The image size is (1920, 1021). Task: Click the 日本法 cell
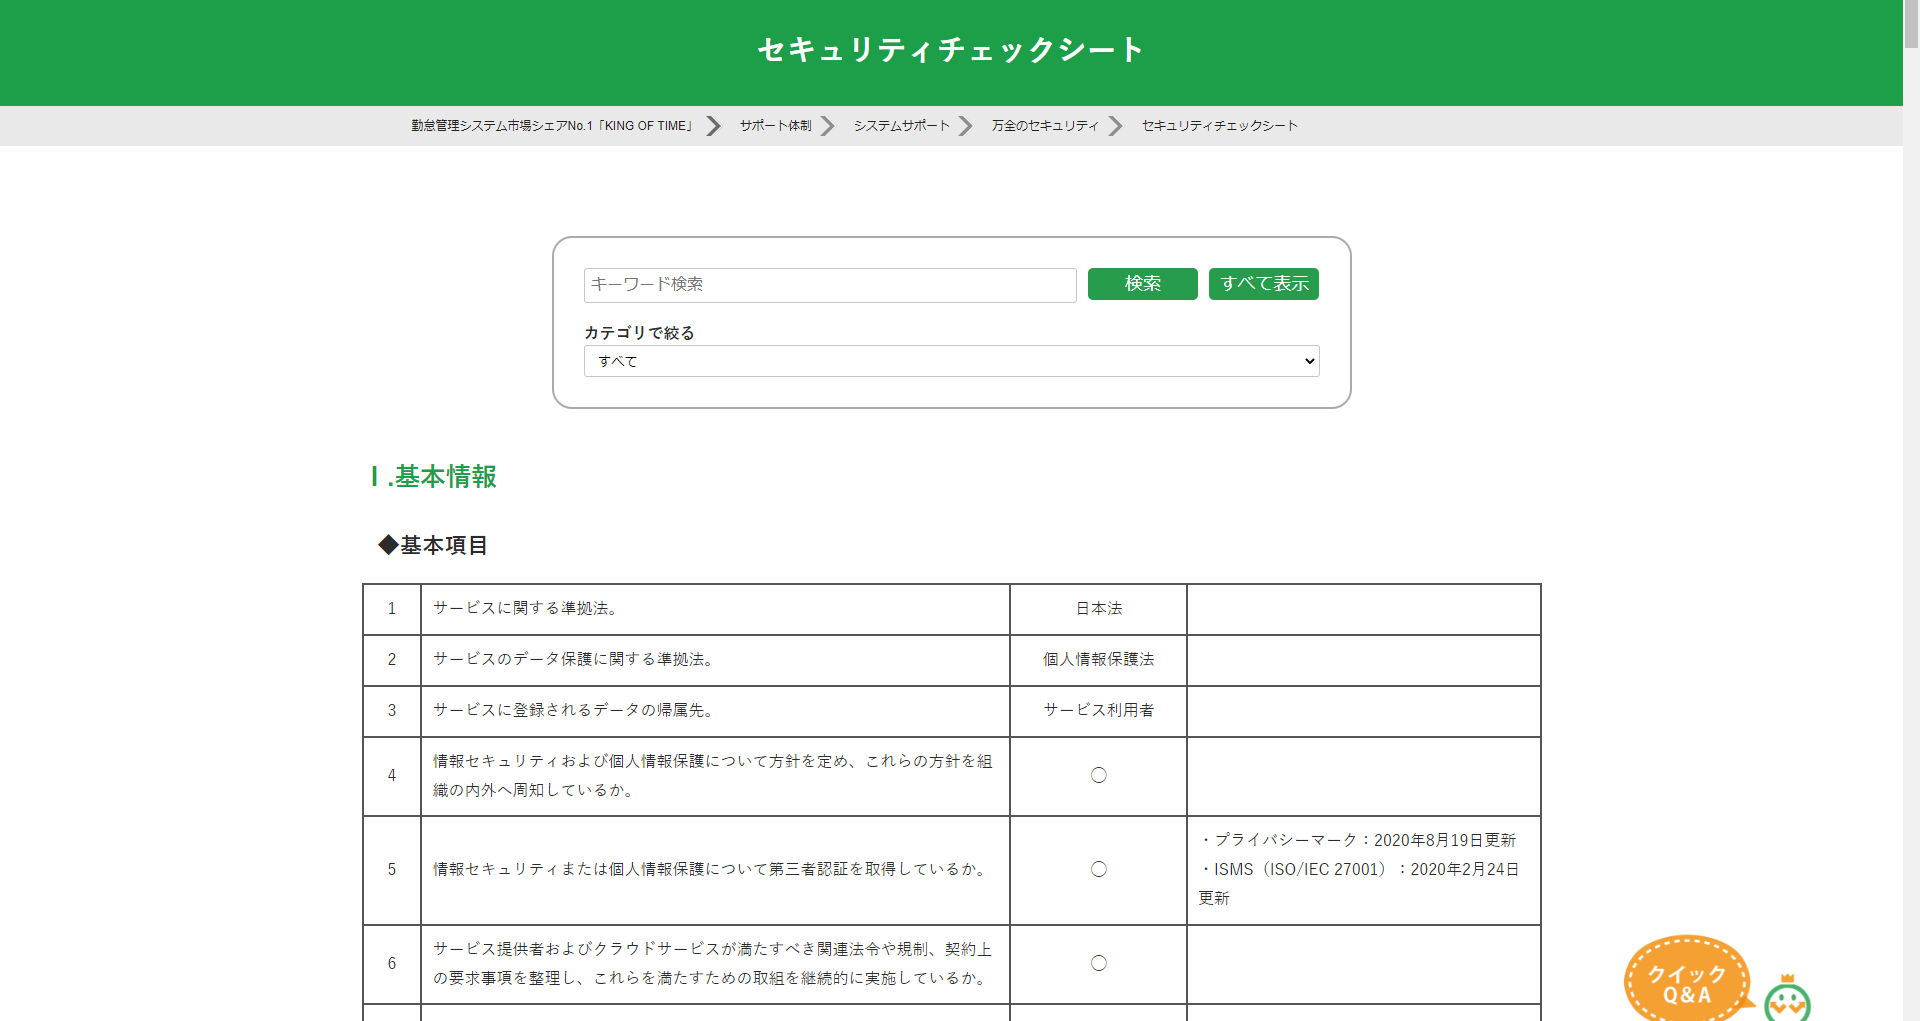[x=1099, y=609]
